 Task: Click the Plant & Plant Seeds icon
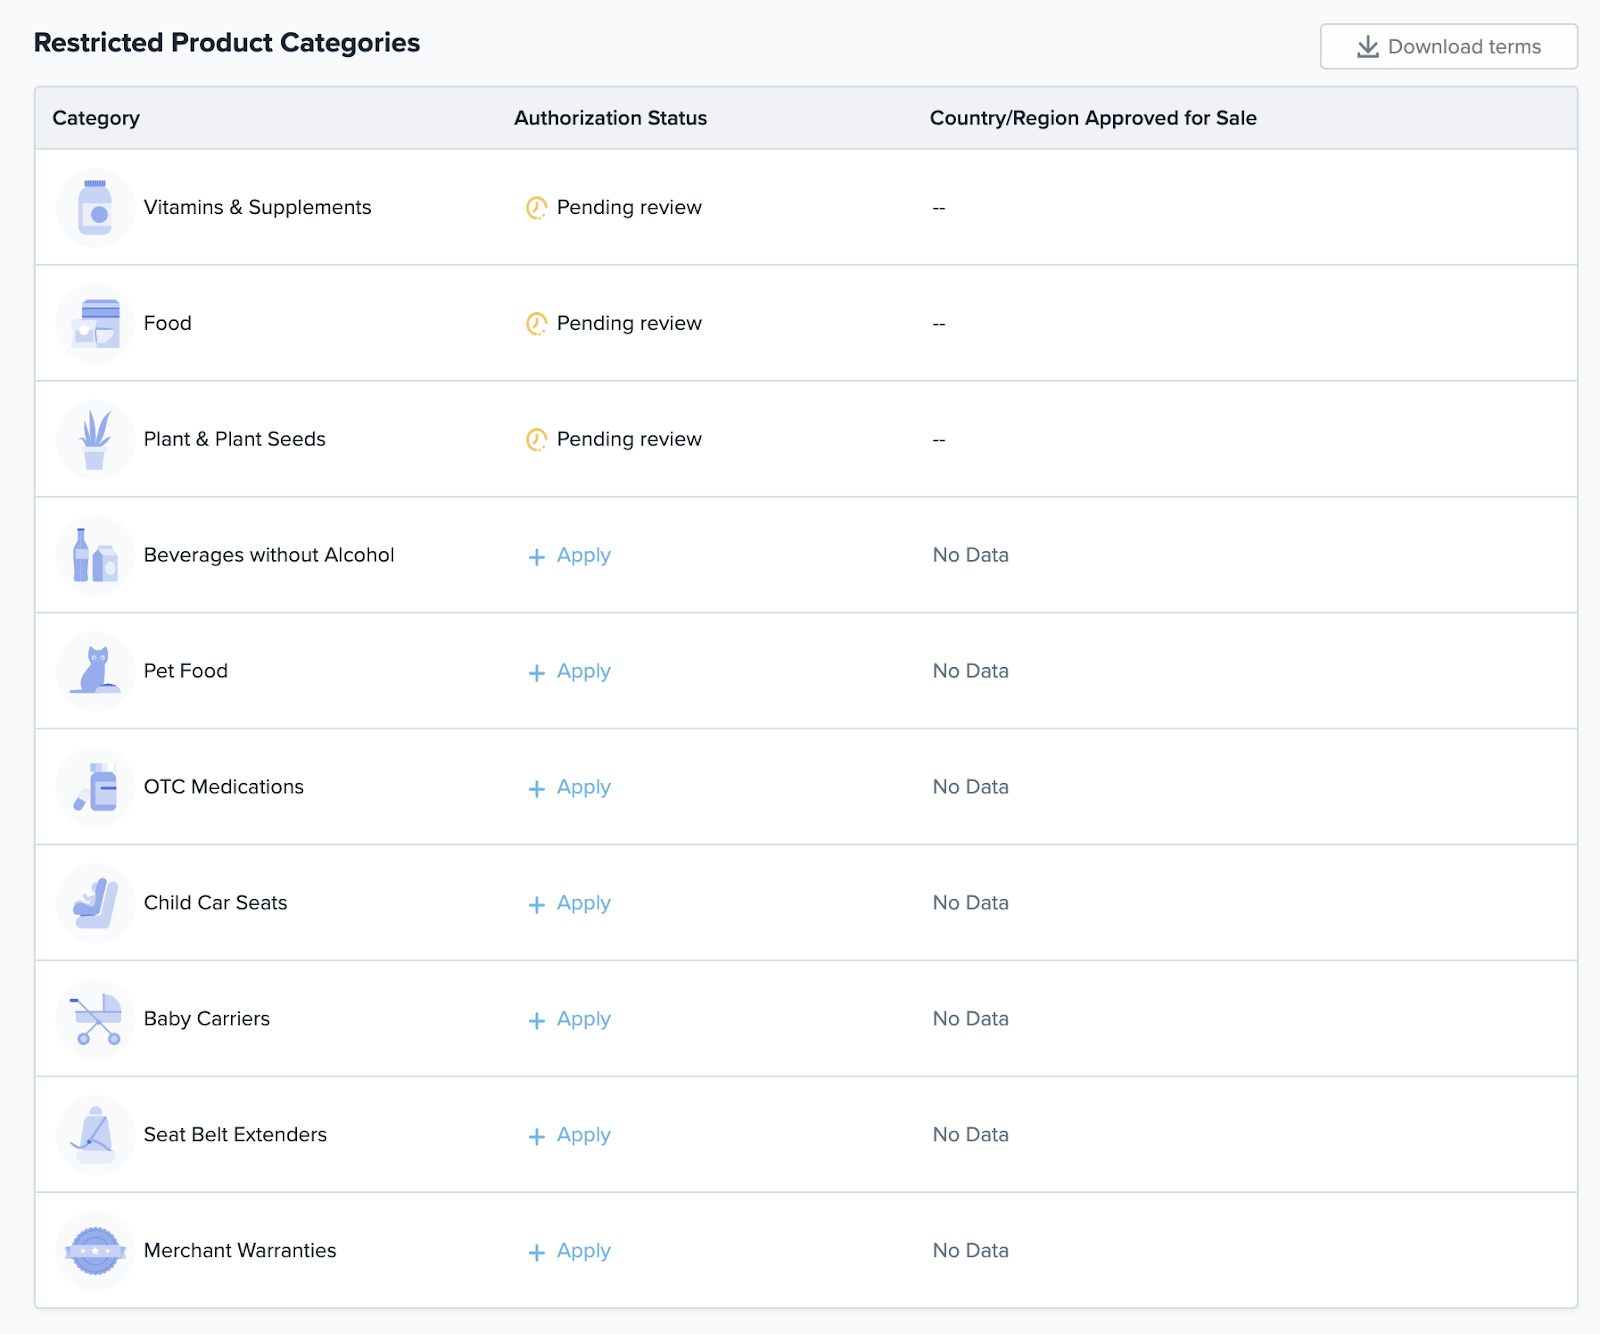95,440
